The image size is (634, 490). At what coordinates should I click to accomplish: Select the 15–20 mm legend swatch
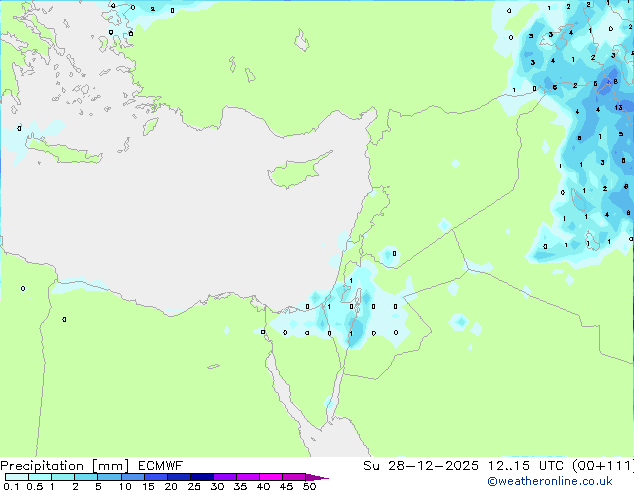coord(156,477)
